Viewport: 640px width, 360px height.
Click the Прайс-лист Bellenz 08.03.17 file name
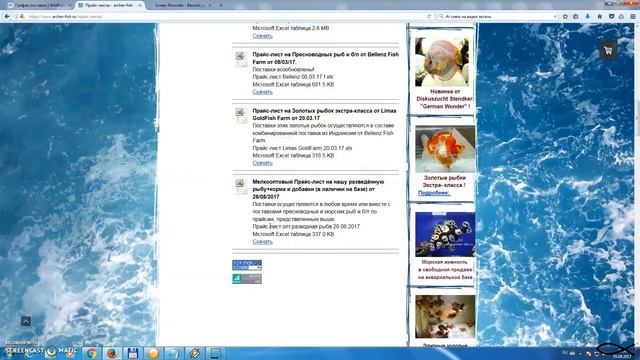point(293,77)
